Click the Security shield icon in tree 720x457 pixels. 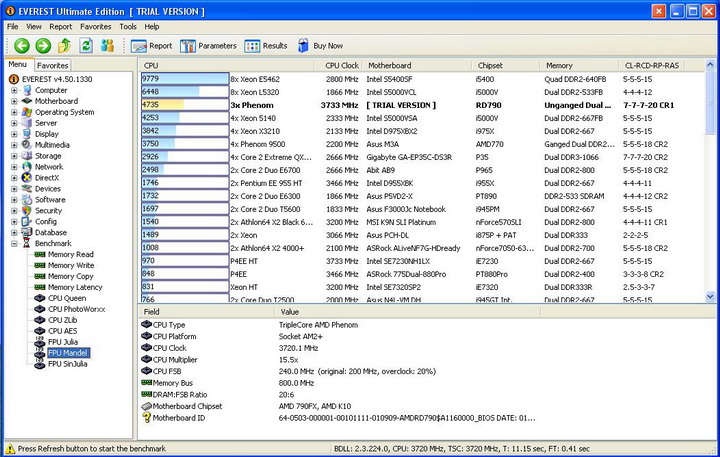pos(27,211)
